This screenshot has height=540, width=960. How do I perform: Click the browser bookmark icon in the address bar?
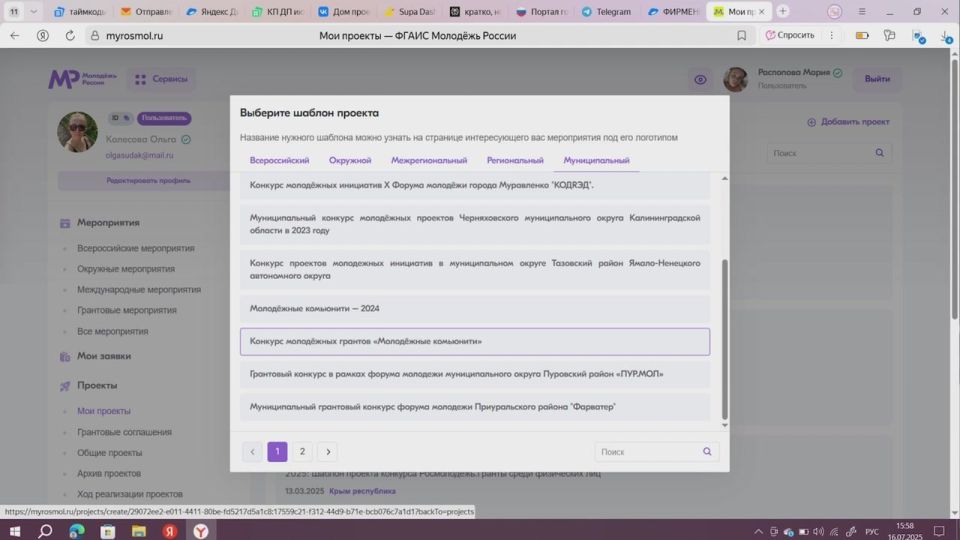(x=741, y=35)
